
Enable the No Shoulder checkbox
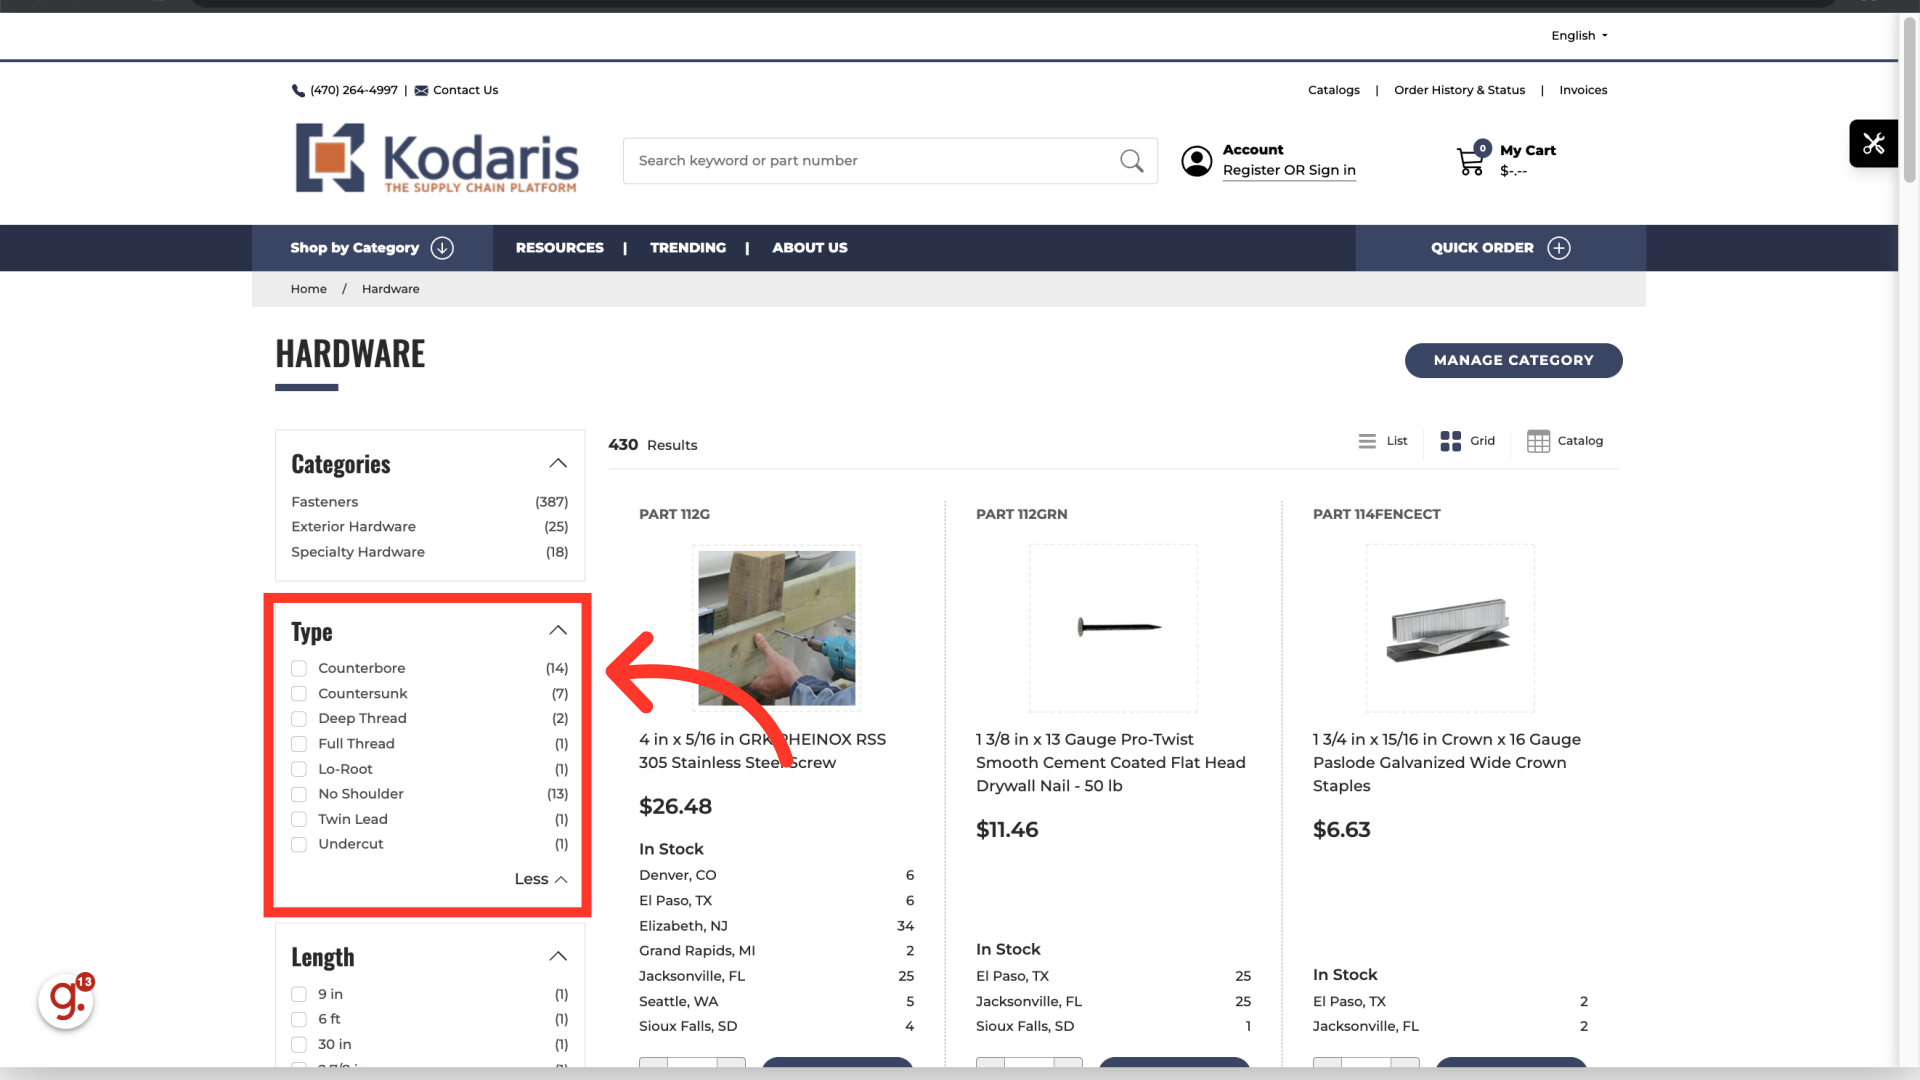[x=299, y=794]
